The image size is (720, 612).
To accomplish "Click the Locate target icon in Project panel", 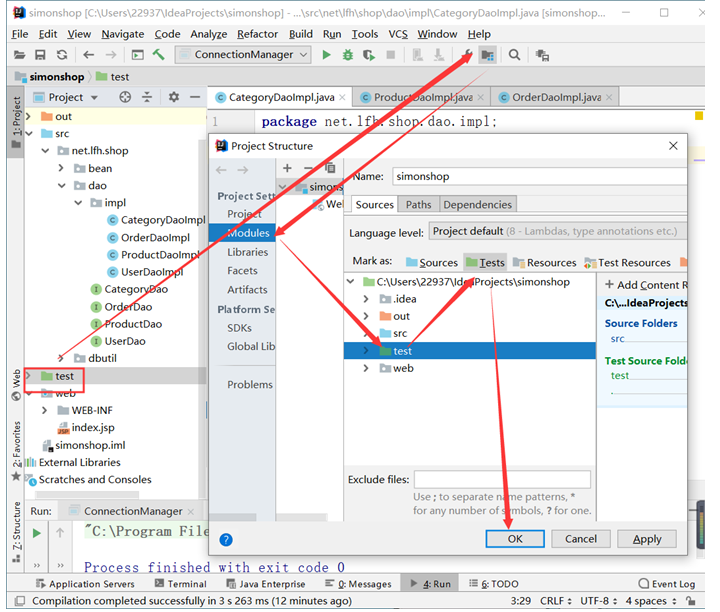I will (x=125, y=97).
